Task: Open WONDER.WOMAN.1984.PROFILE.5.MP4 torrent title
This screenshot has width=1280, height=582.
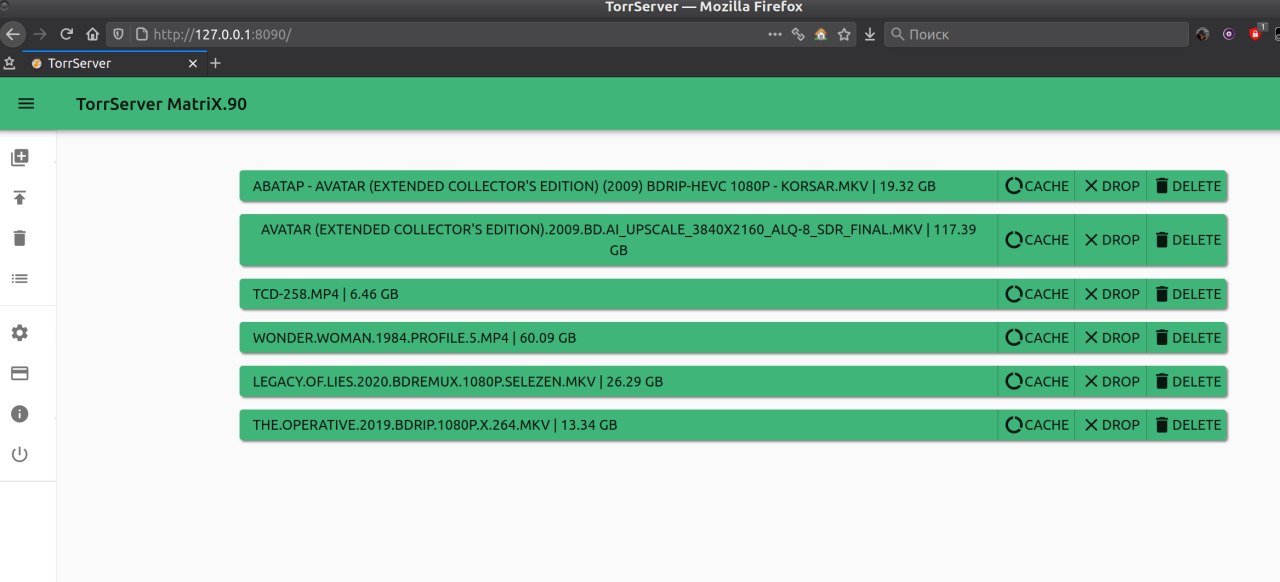Action: pyautogui.click(x=618, y=338)
